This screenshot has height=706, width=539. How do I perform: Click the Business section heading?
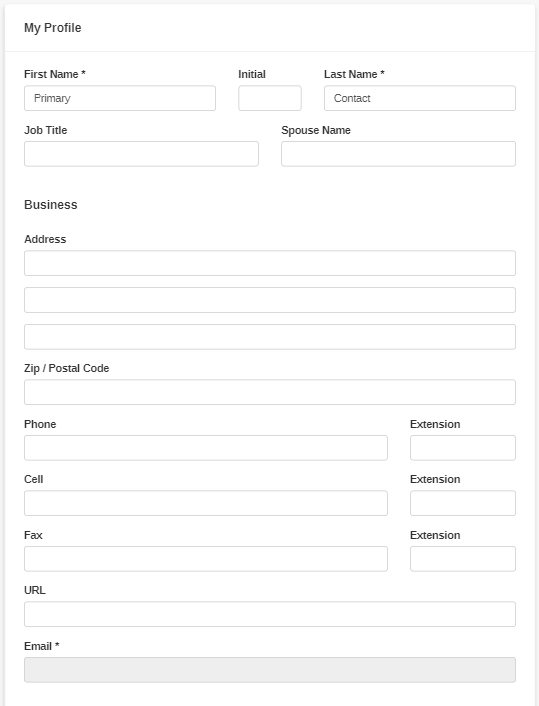click(51, 205)
